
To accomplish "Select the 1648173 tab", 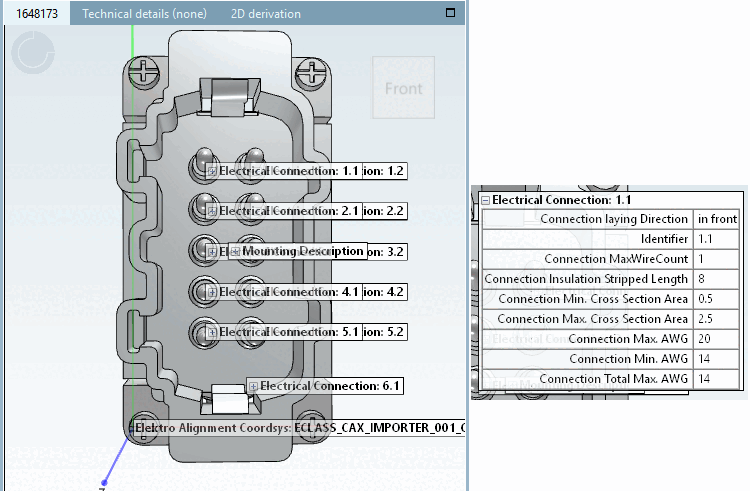I will (36, 14).
